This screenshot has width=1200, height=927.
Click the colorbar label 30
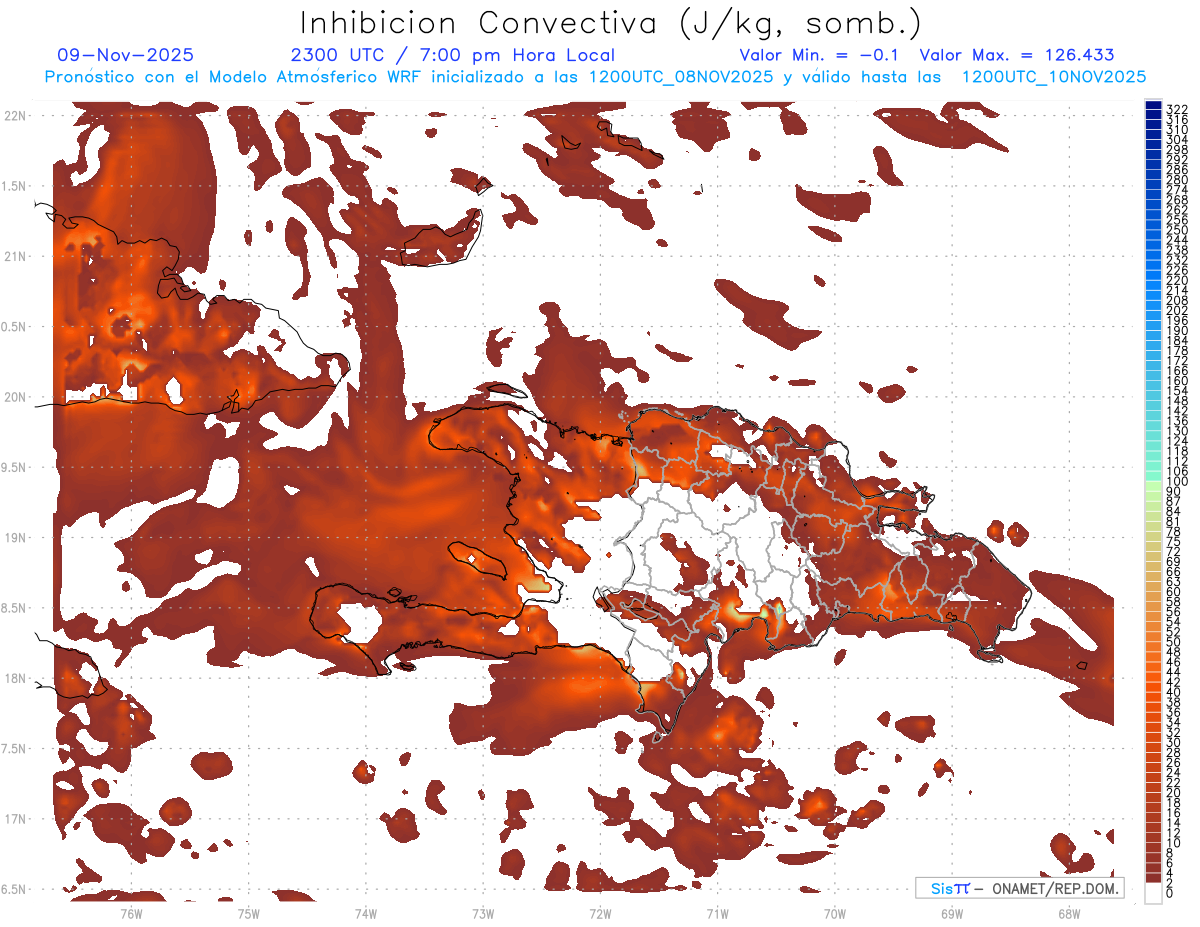[x=1174, y=741]
